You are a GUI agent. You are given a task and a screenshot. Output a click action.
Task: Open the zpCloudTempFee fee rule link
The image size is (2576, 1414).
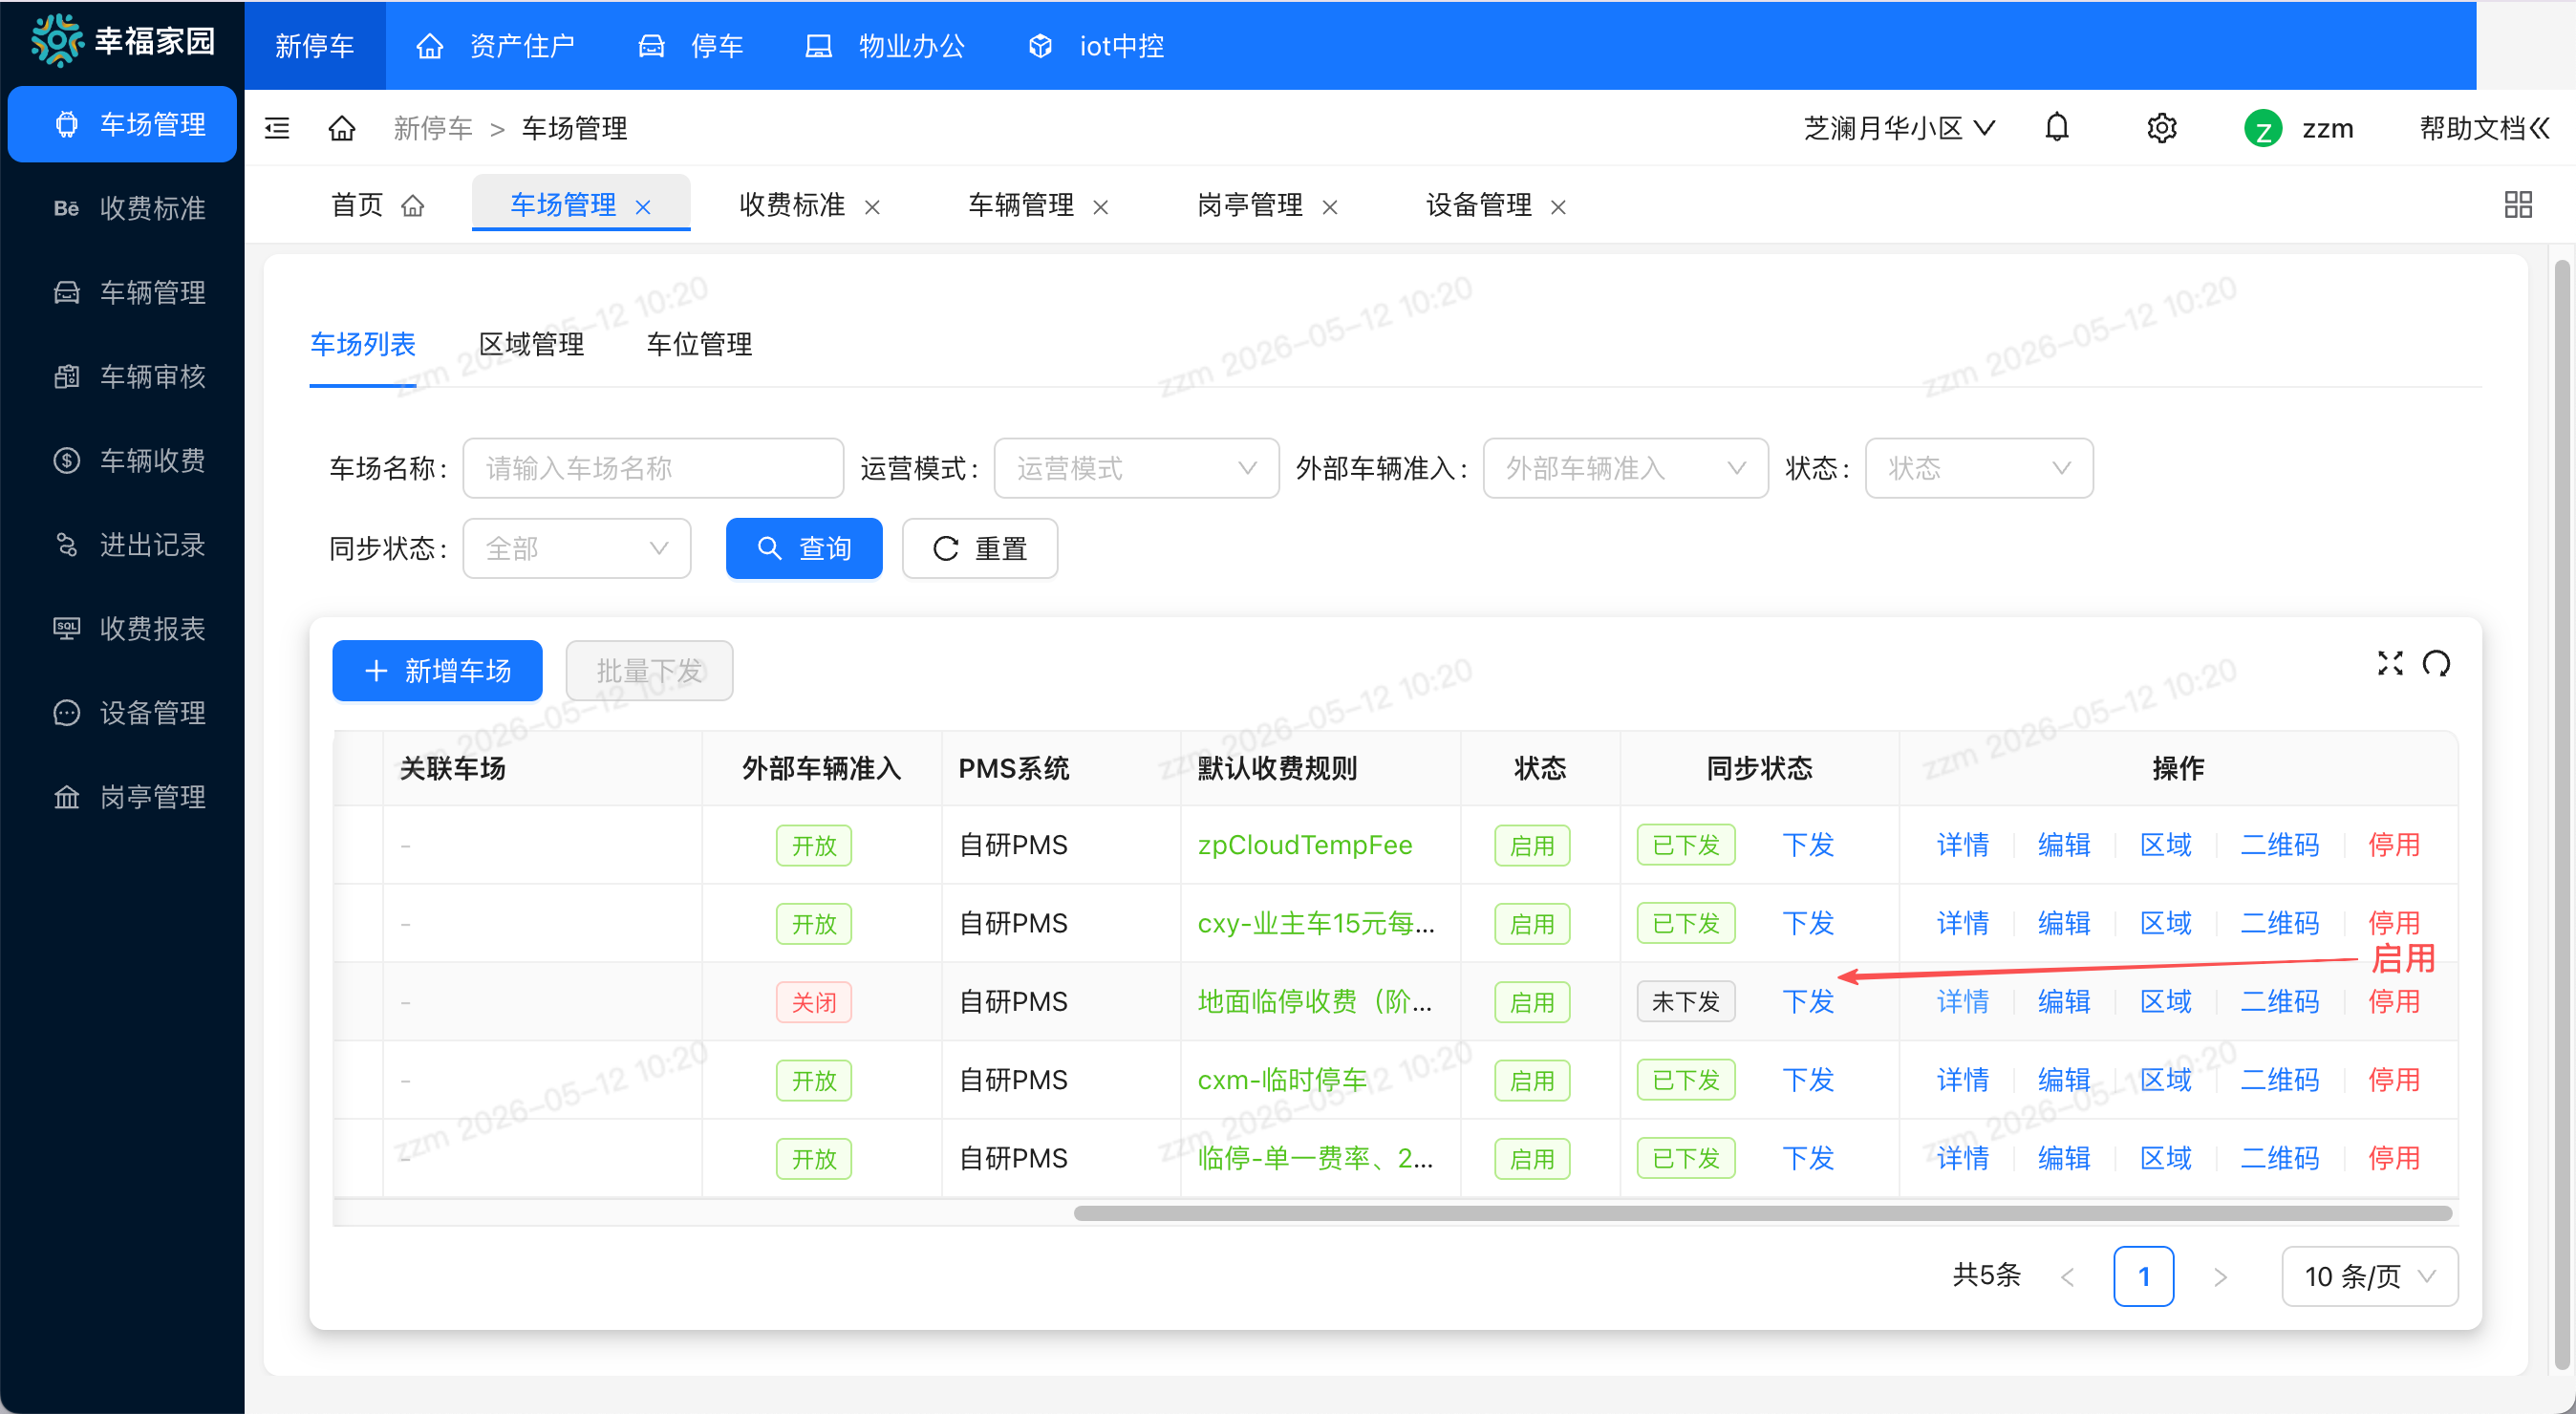click(1304, 845)
